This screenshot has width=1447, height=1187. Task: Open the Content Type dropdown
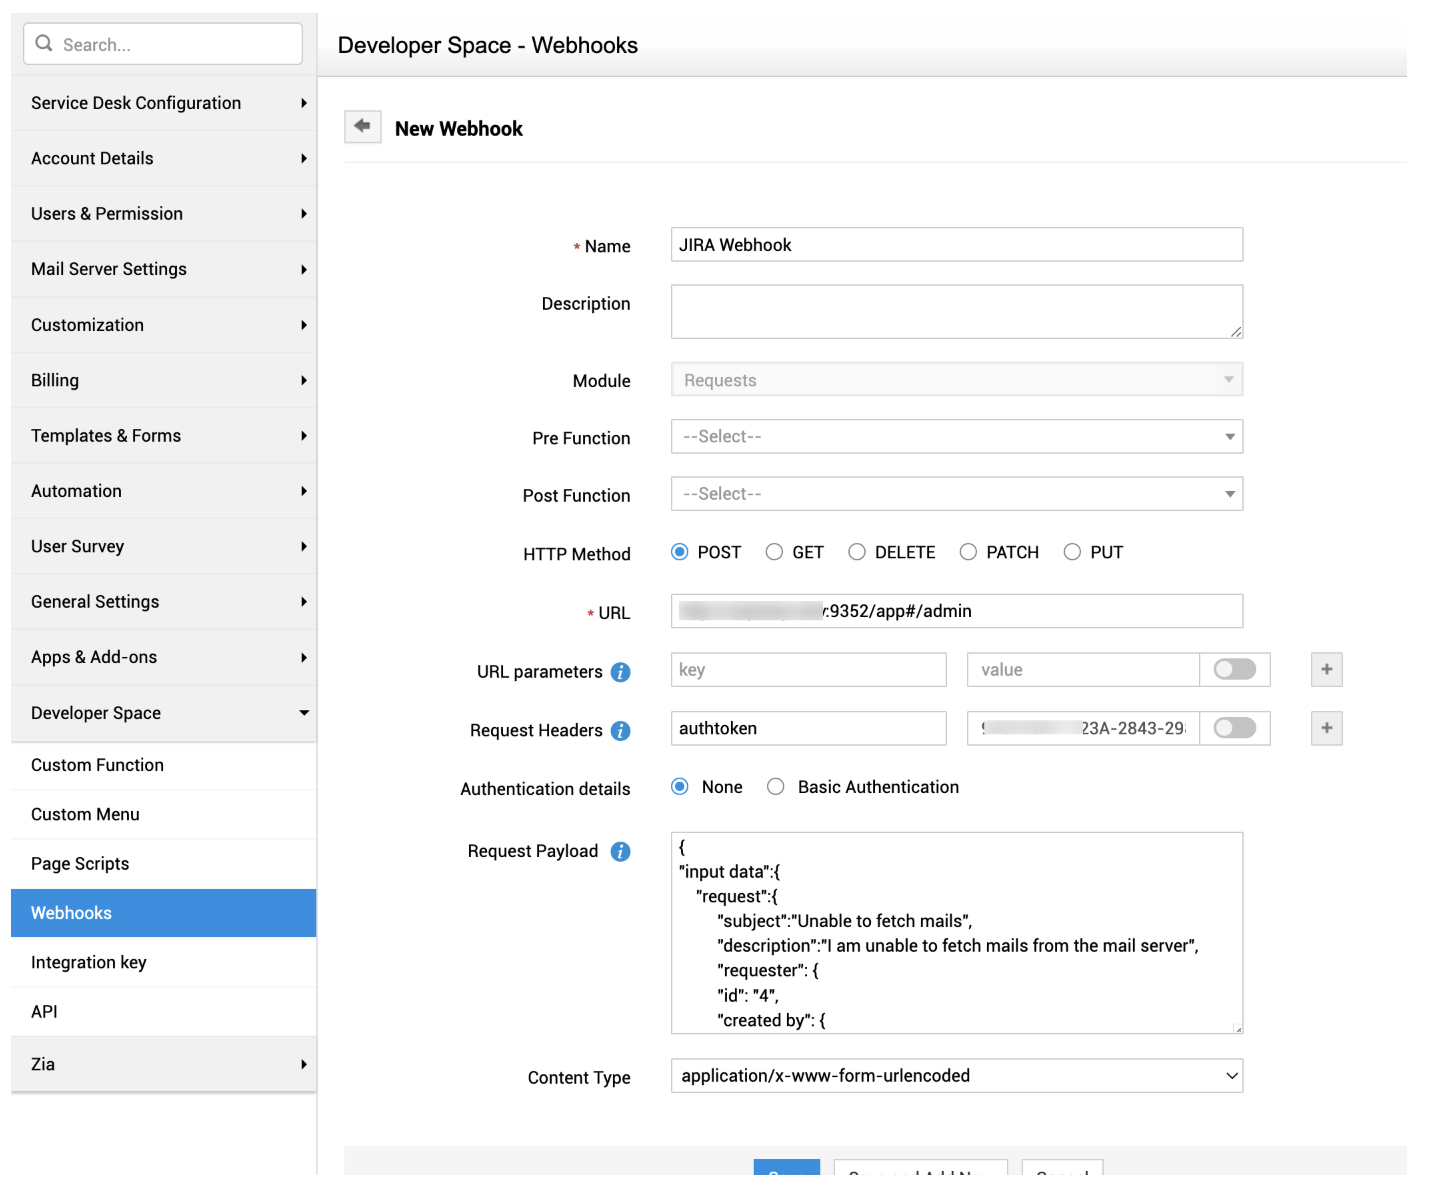[956, 1076]
